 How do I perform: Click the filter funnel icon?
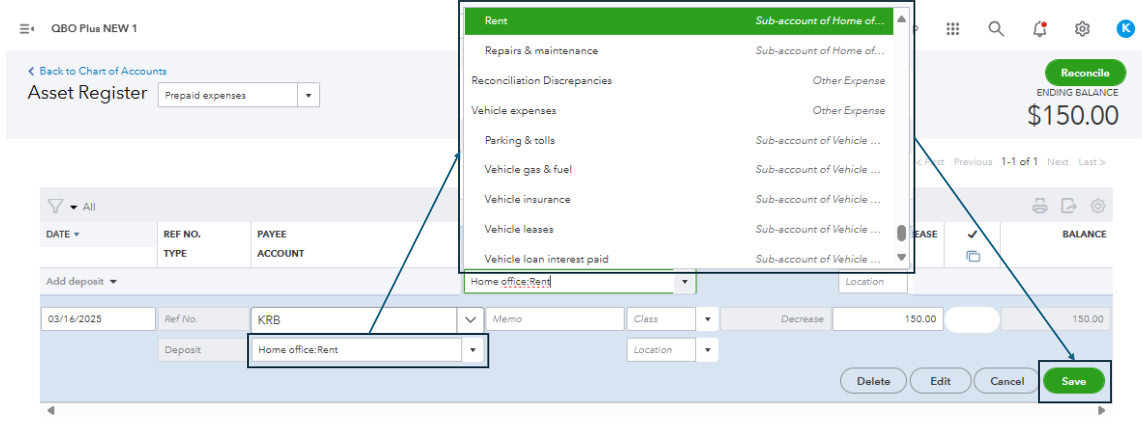pyautogui.click(x=56, y=206)
